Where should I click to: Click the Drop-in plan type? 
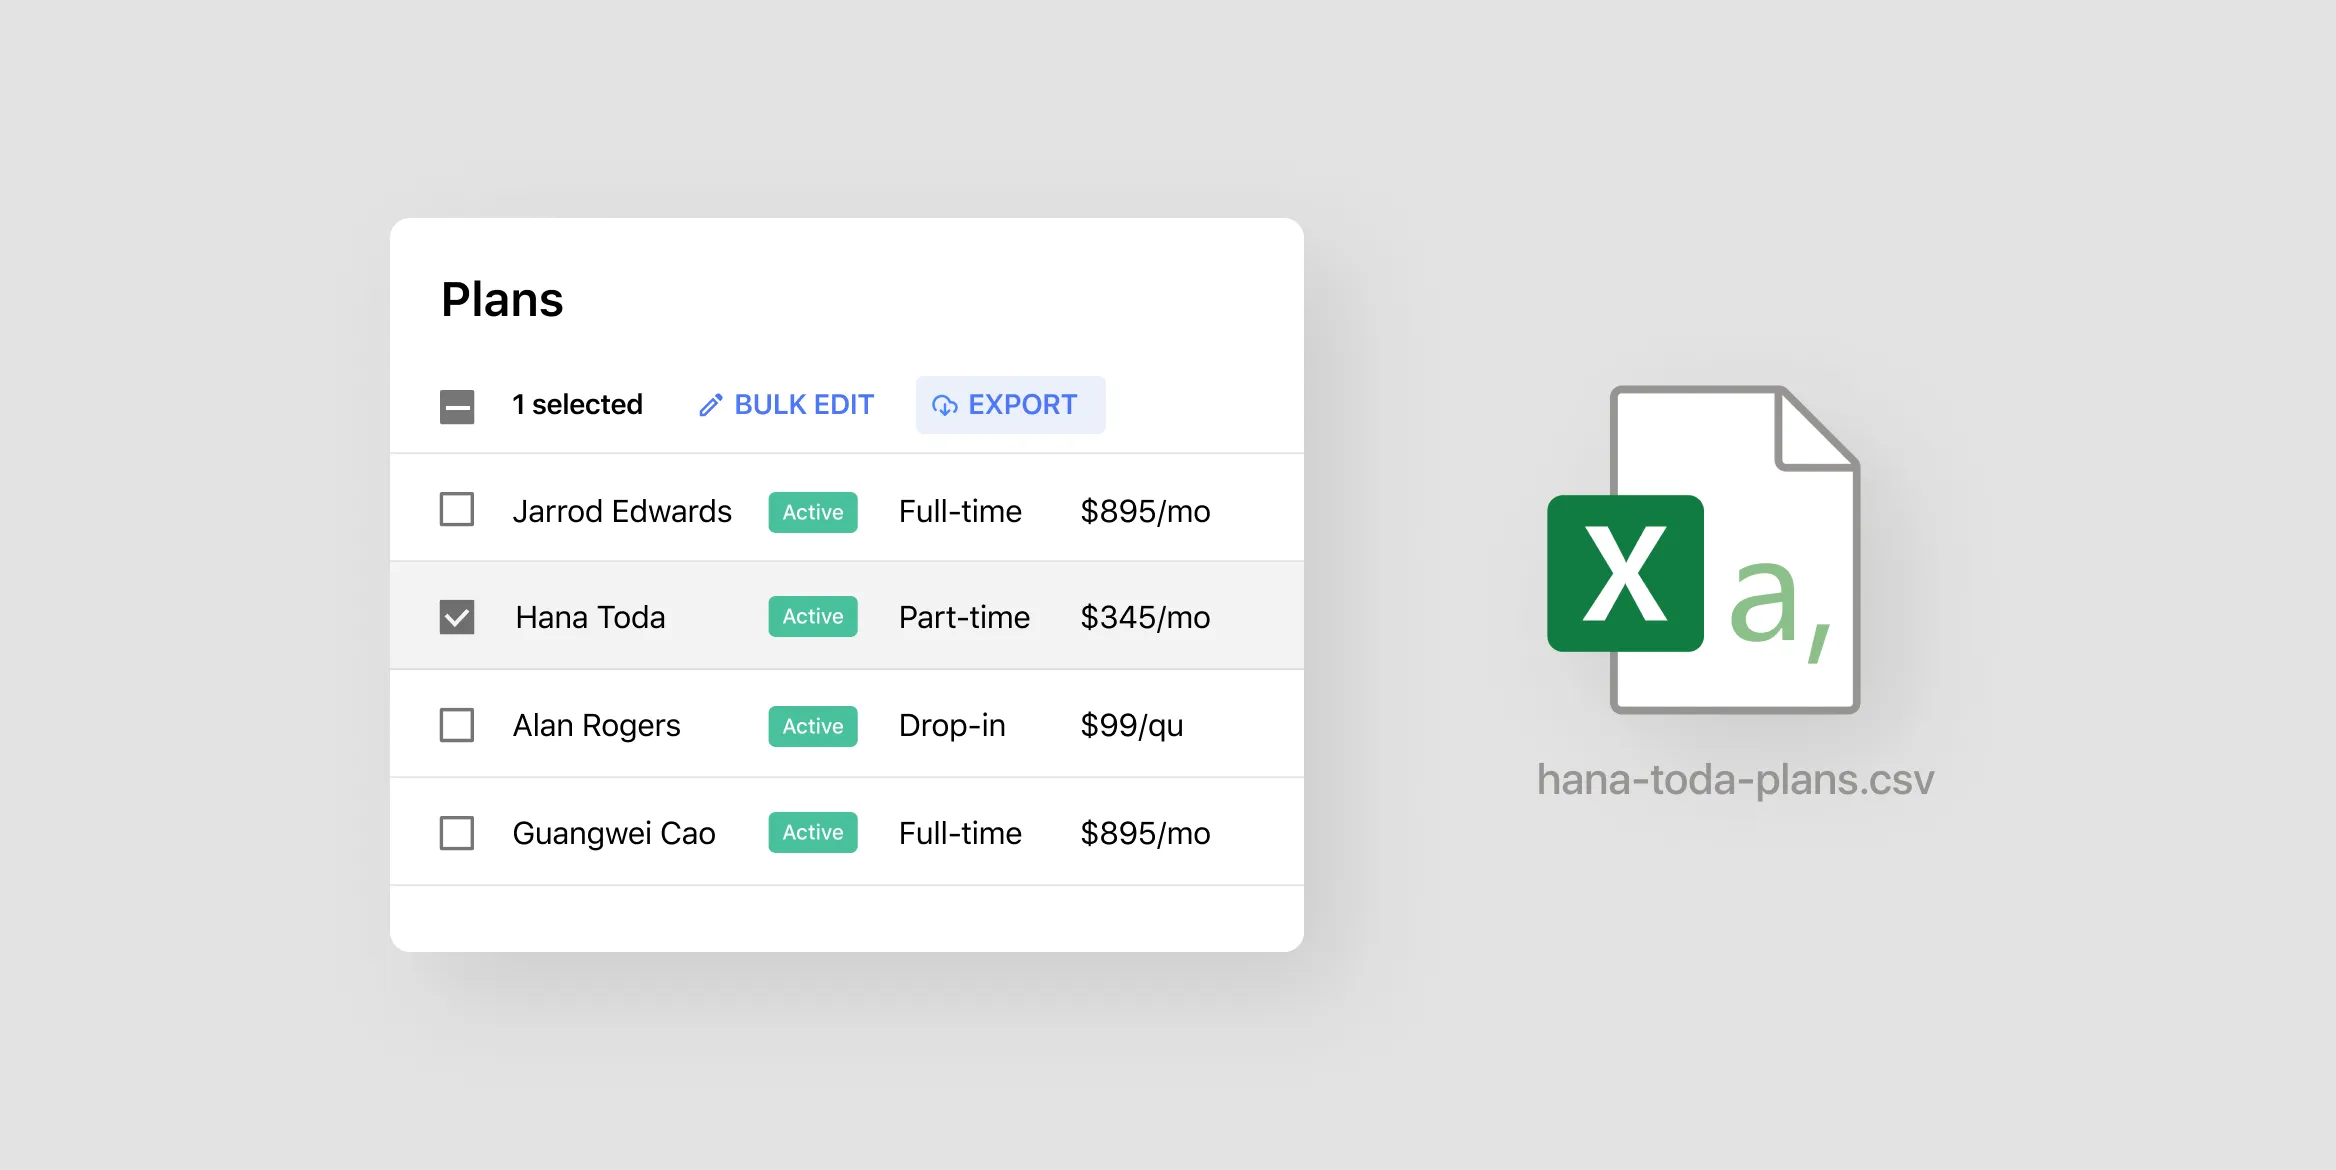pos(952,725)
